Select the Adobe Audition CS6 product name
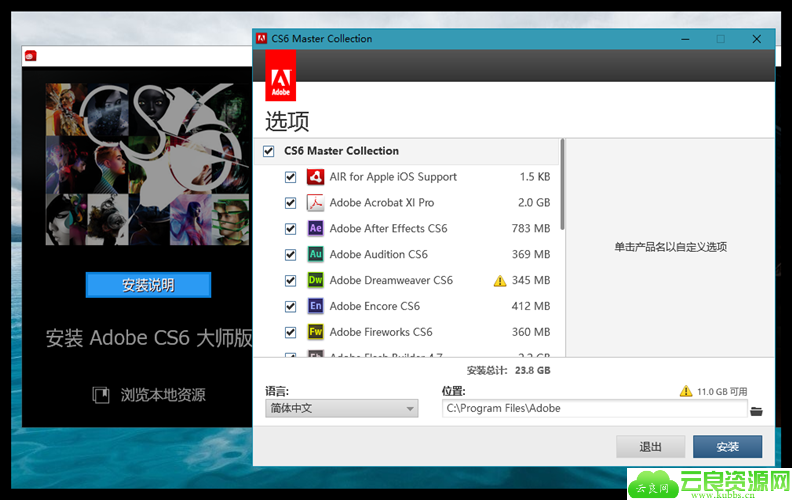Screen dimensions: 792x500 378,254
